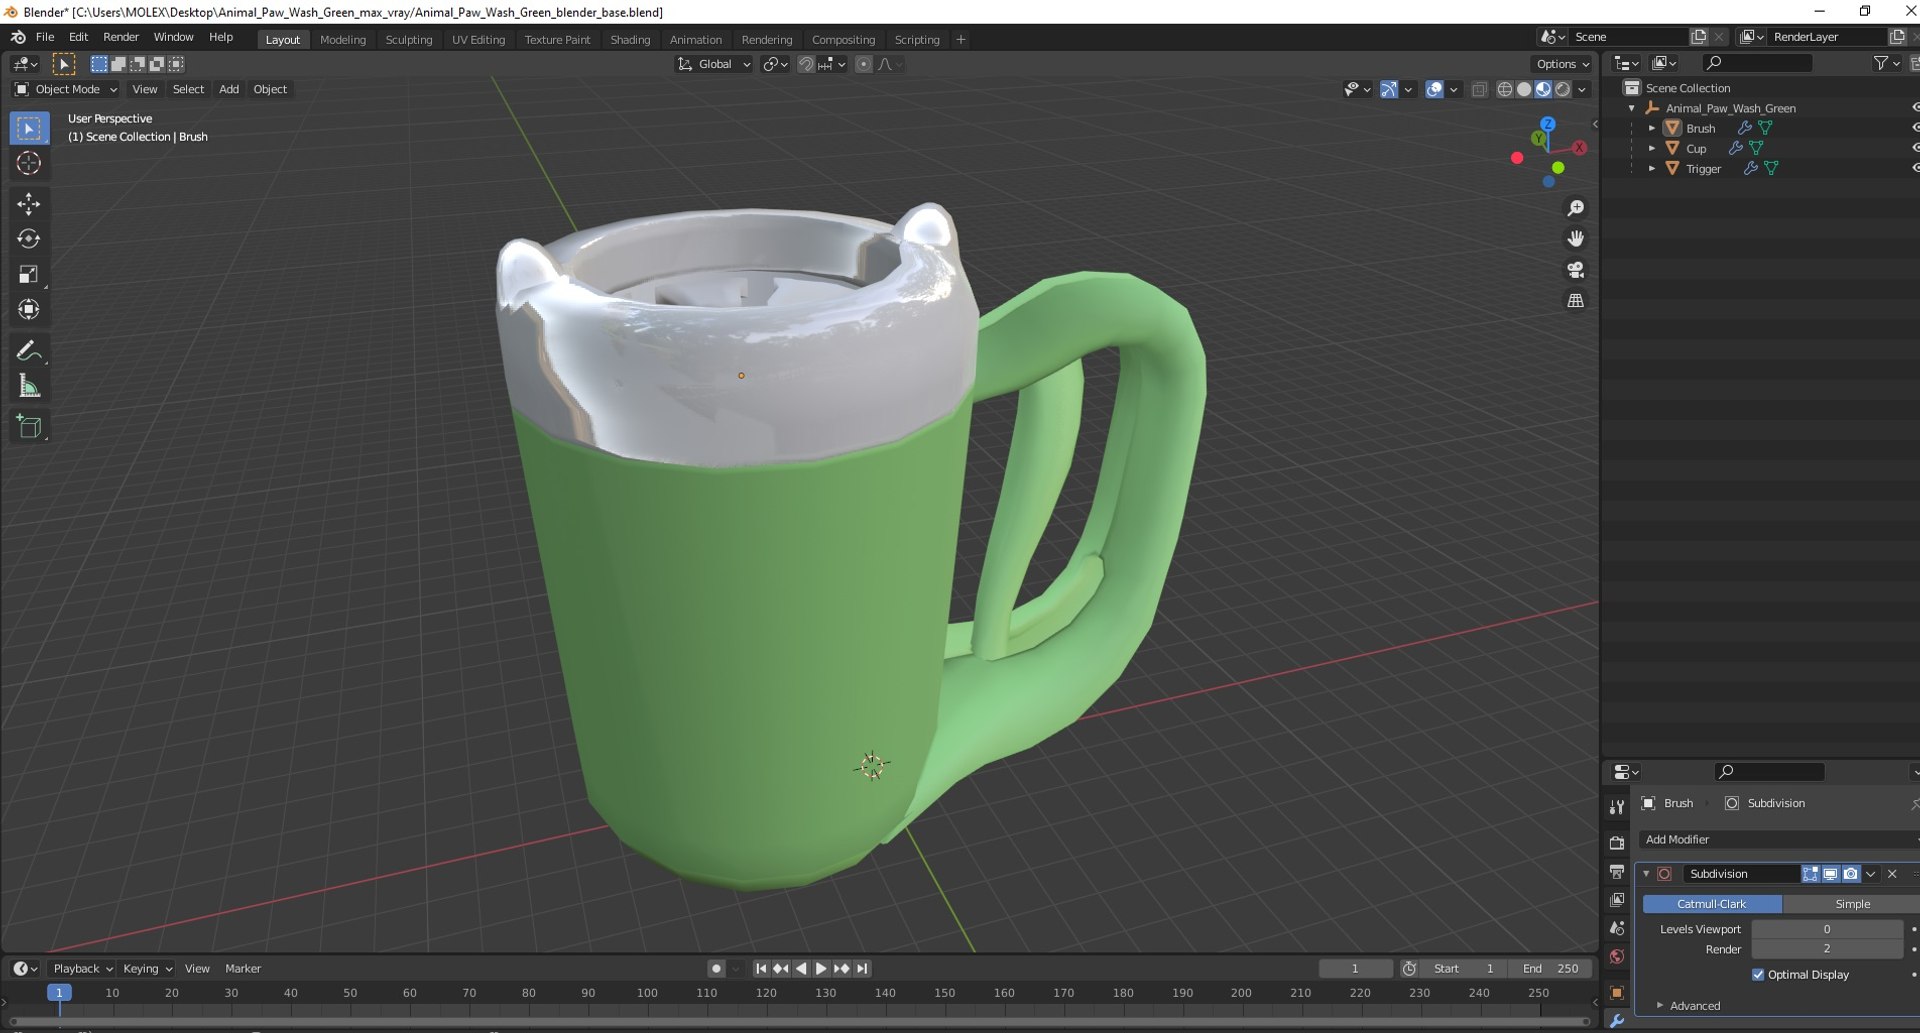Open the File menu
The height and width of the screenshot is (1033, 1920).
(x=45, y=37)
